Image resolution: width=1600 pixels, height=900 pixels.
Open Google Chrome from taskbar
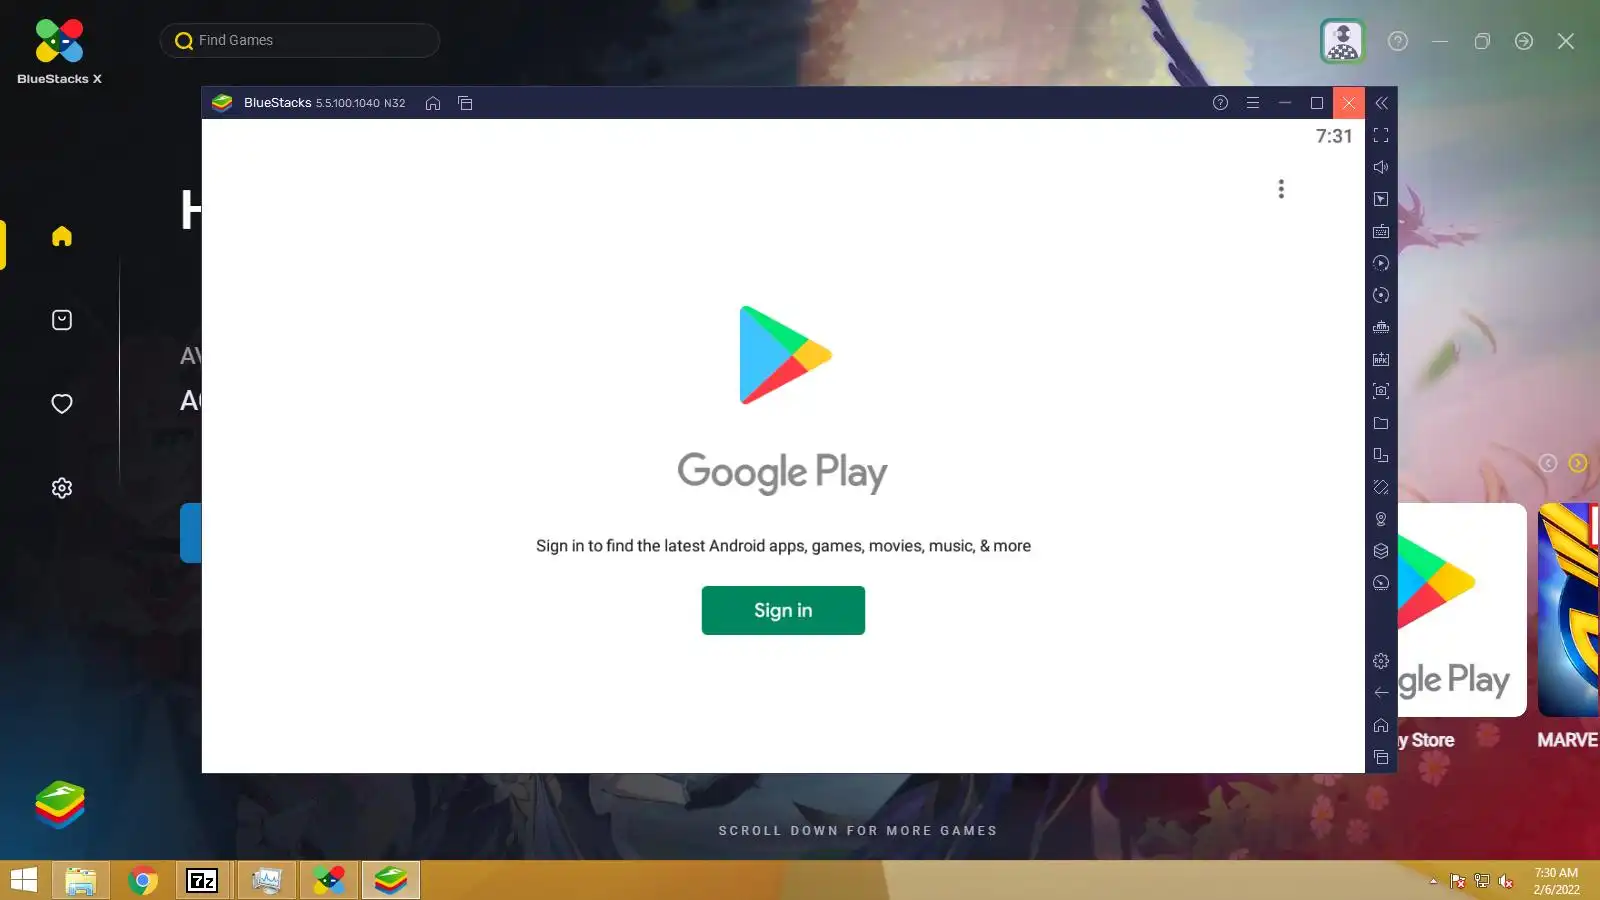(x=143, y=880)
